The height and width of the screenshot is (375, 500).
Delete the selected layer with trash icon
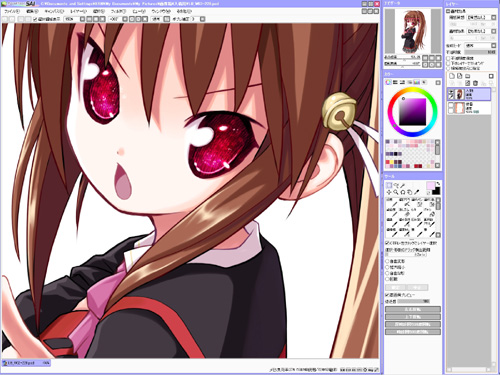(475, 83)
